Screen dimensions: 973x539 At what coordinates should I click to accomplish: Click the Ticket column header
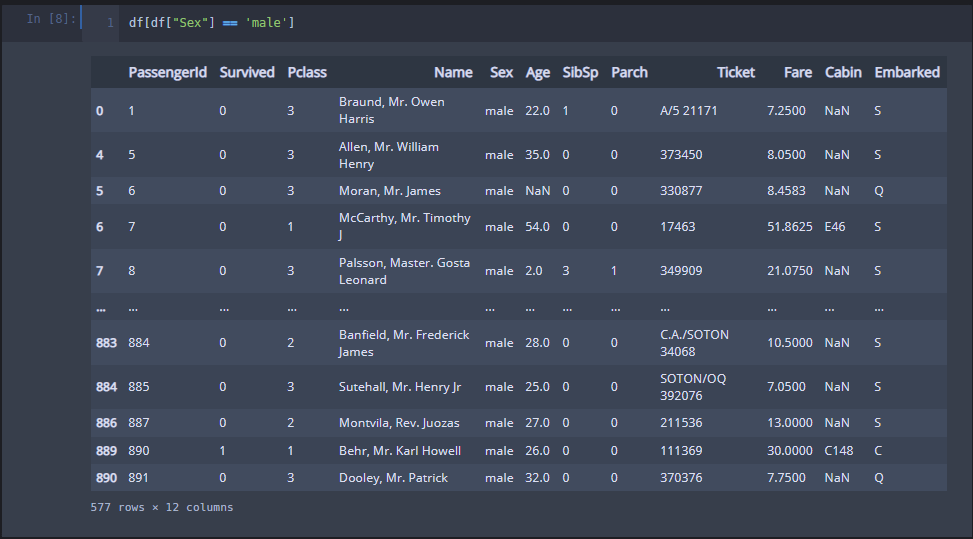(x=736, y=73)
